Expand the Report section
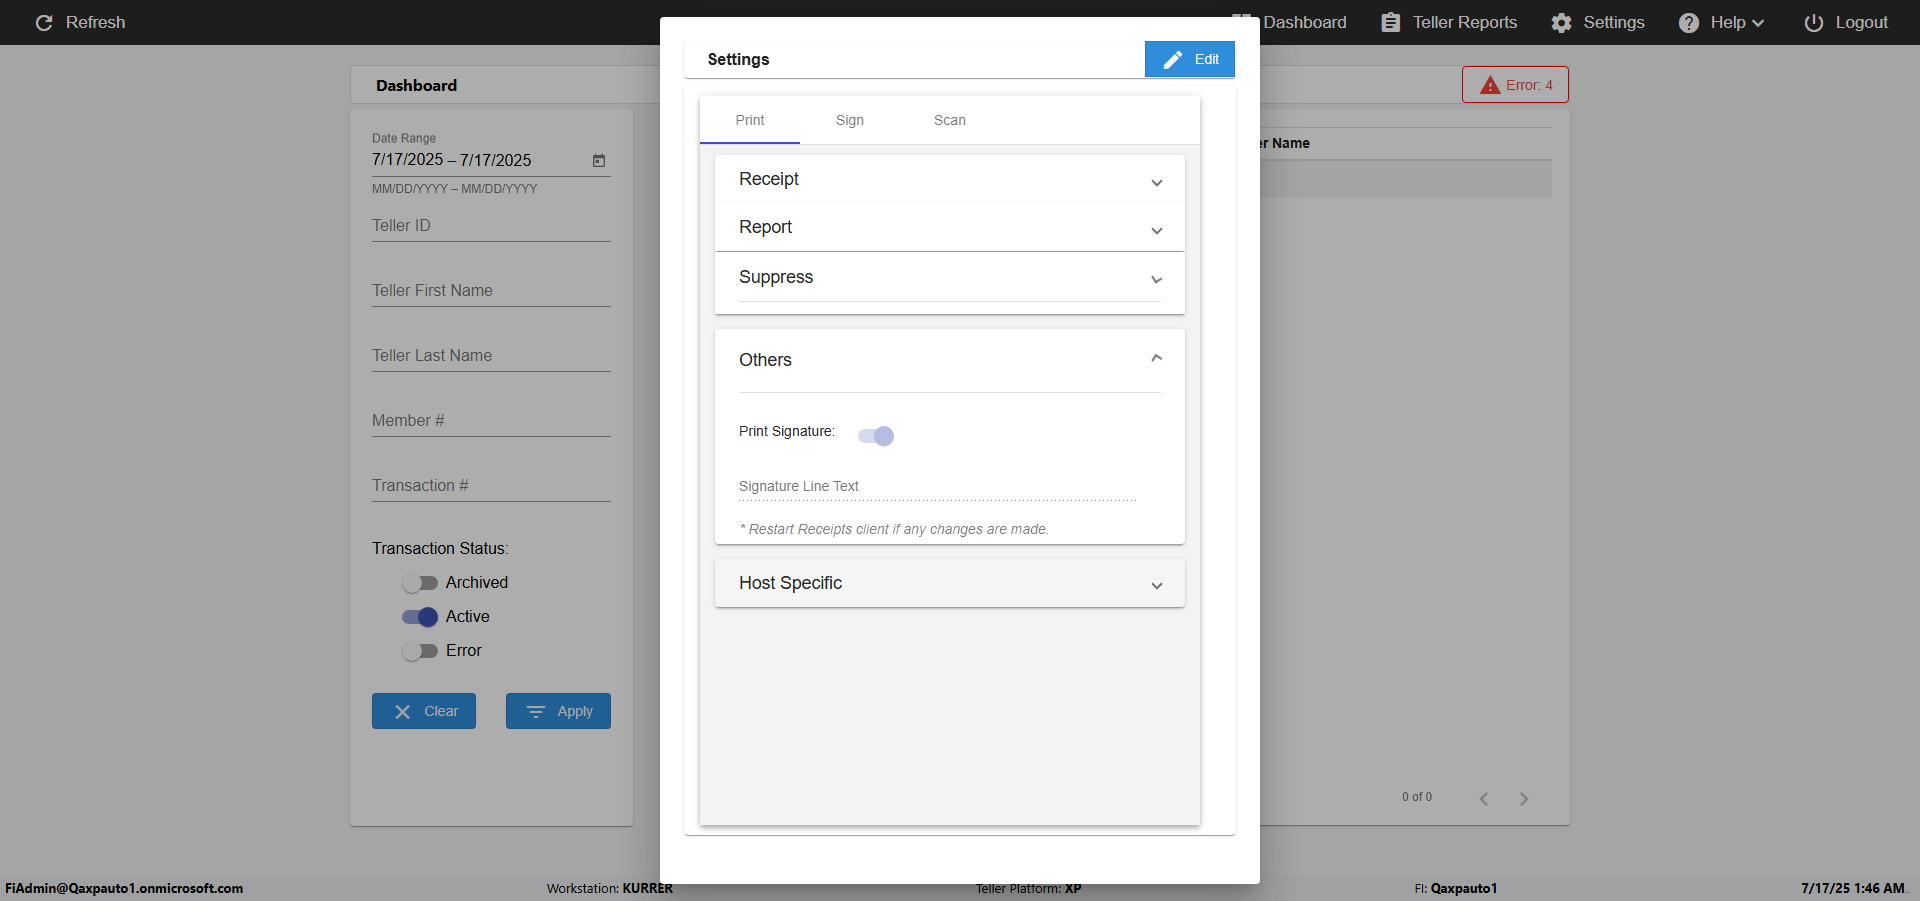 (950, 227)
